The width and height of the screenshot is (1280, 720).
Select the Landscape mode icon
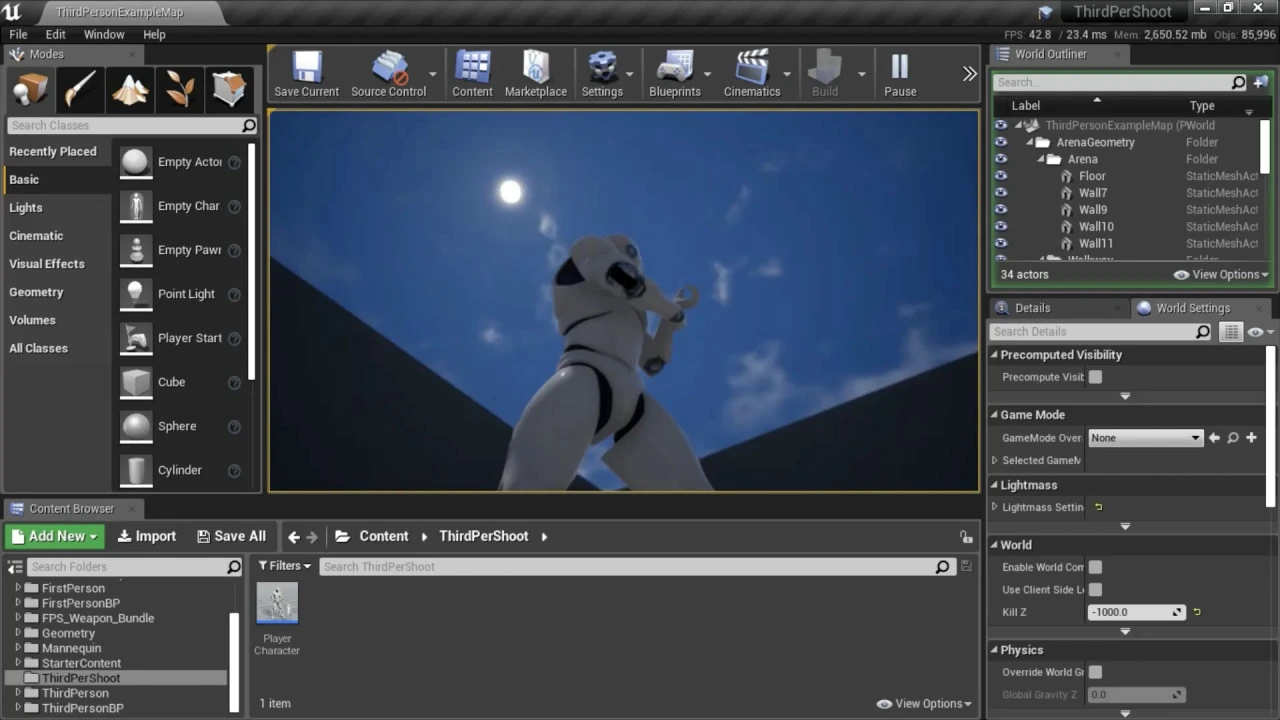click(130, 90)
